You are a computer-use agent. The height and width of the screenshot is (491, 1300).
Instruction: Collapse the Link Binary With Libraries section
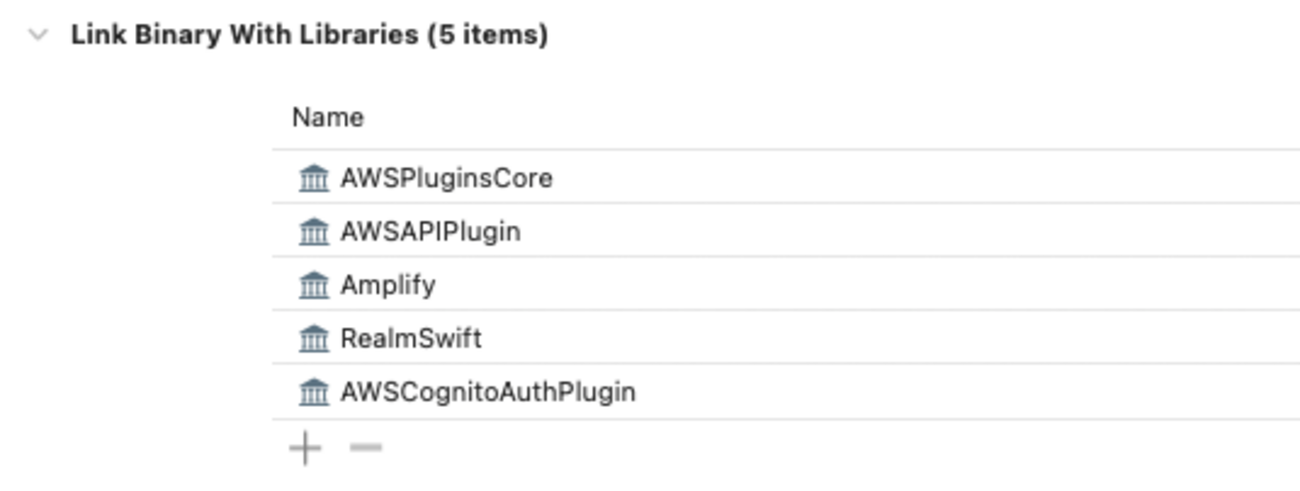tap(39, 35)
